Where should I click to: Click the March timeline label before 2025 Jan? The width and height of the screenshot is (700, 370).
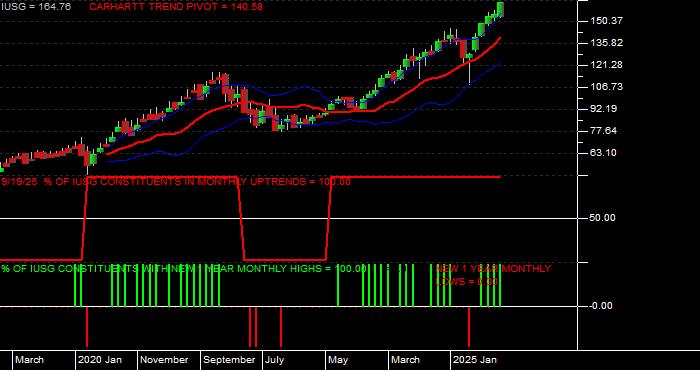tap(406, 360)
